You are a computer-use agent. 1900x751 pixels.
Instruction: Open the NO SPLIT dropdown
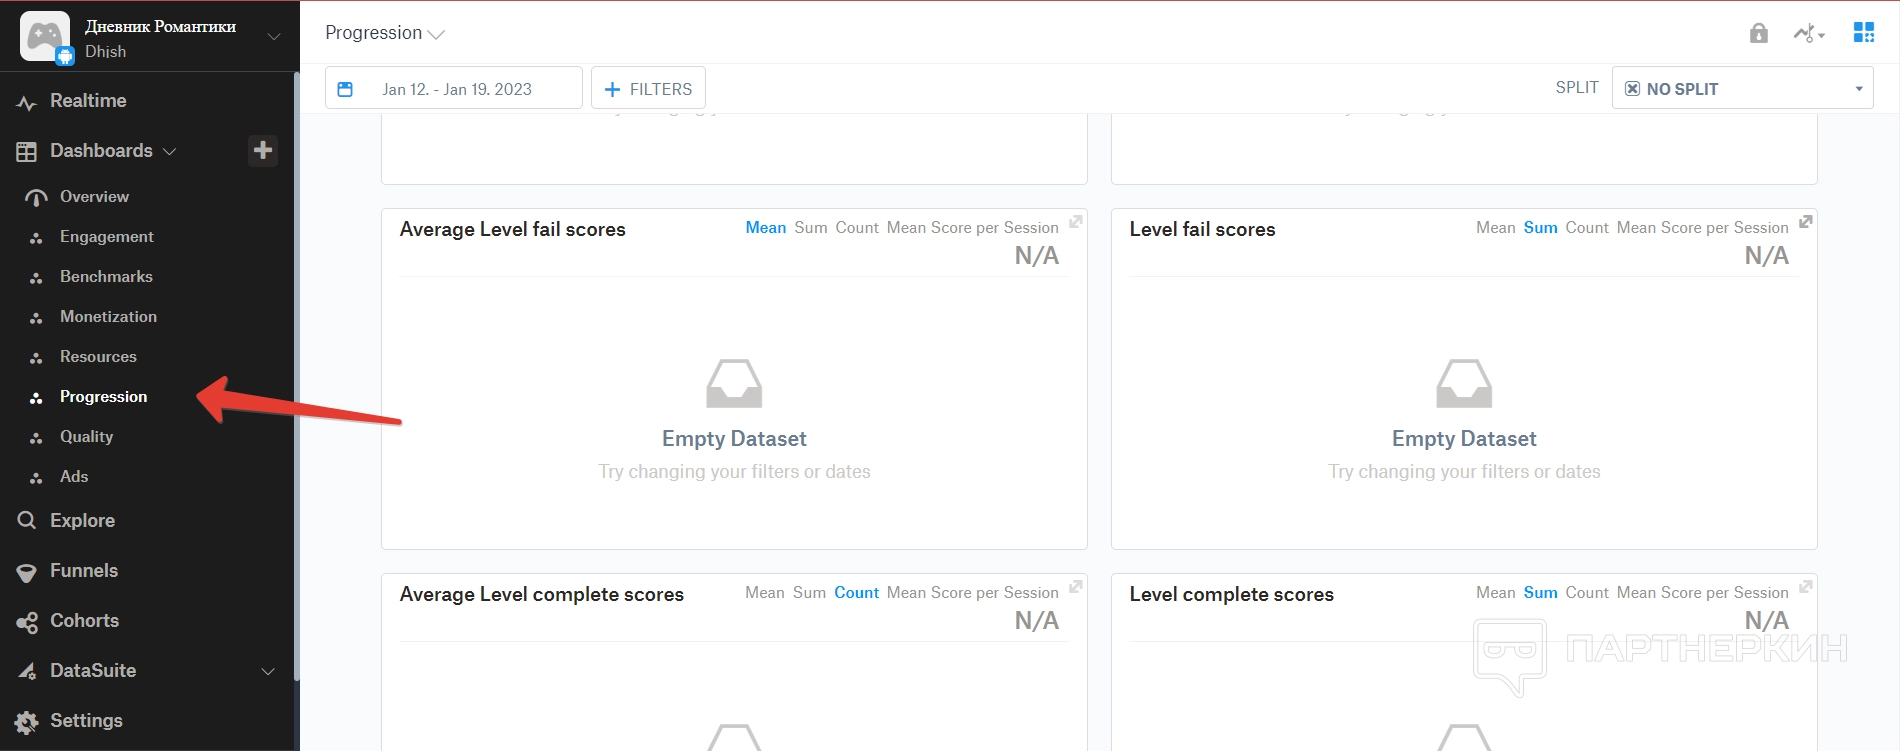coord(1743,89)
